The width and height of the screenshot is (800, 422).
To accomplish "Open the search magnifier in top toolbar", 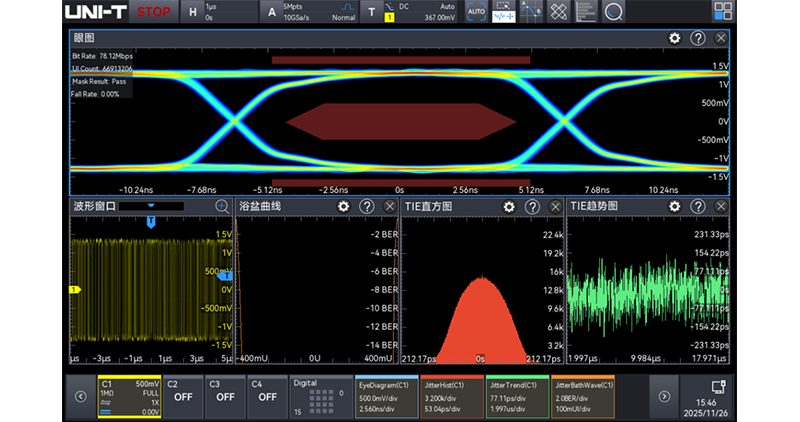I will [x=614, y=12].
